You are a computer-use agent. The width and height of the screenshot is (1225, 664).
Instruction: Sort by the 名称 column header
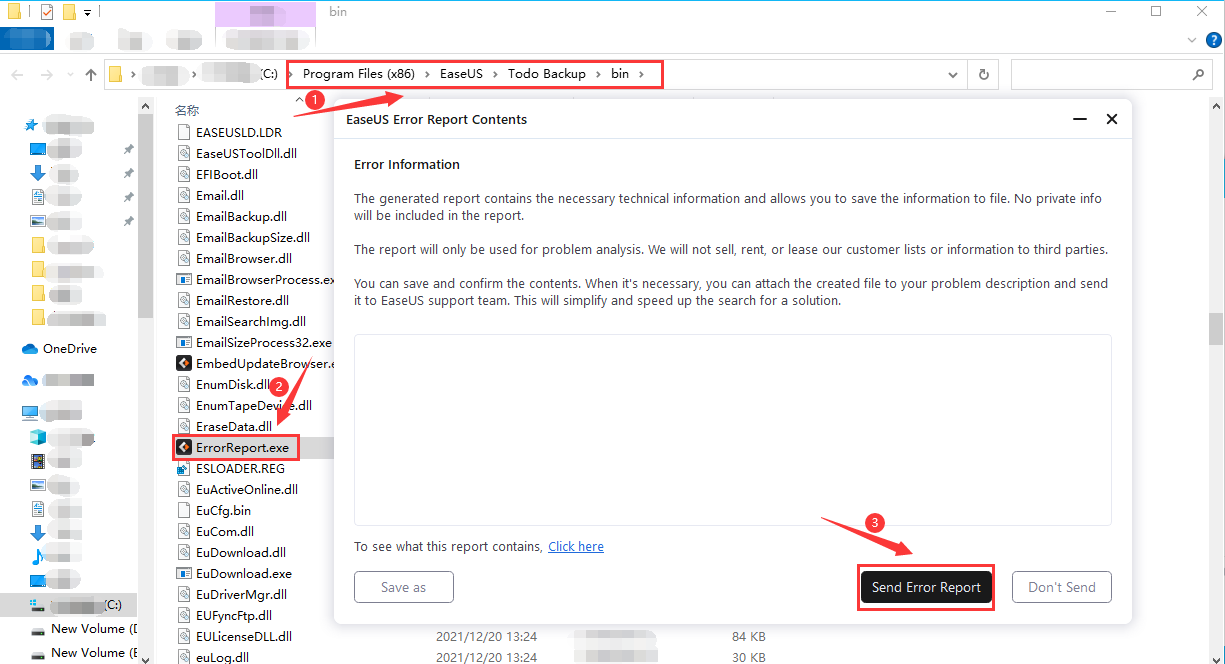tap(187, 110)
